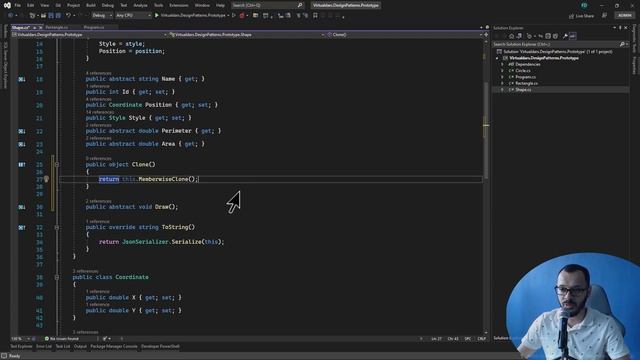
Task: Click the feedback icon next to Live Share
Action: click(x=604, y=16)
